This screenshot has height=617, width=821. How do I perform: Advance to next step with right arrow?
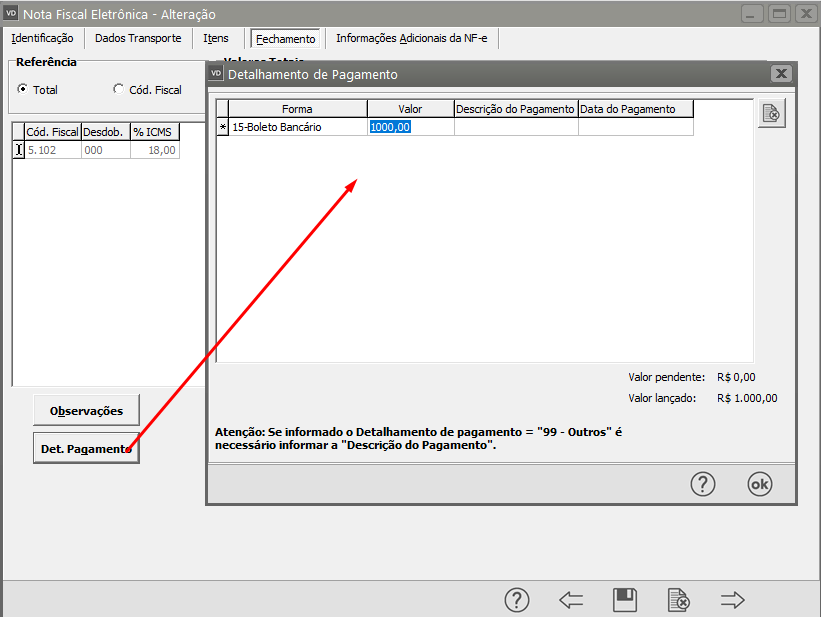(x=733, y=599)
